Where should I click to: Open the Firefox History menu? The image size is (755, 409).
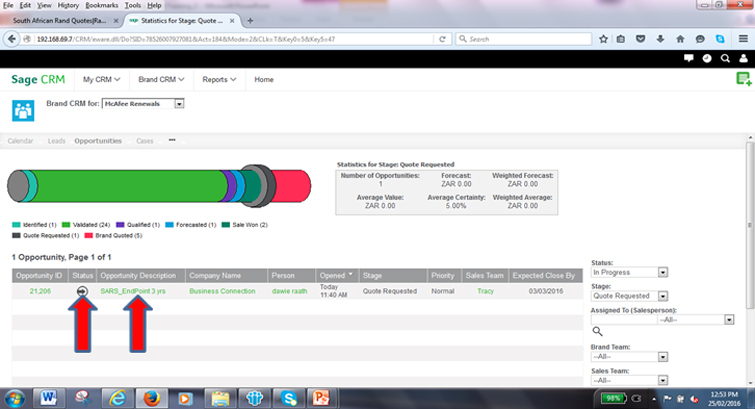tap(68, 5)
